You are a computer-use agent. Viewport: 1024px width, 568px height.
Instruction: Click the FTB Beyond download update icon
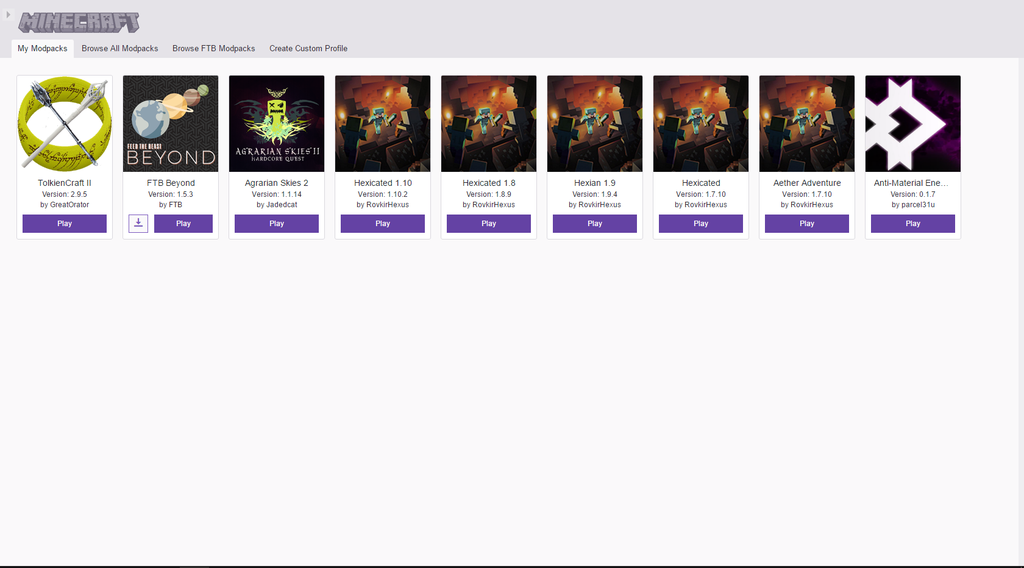[138, 223]
